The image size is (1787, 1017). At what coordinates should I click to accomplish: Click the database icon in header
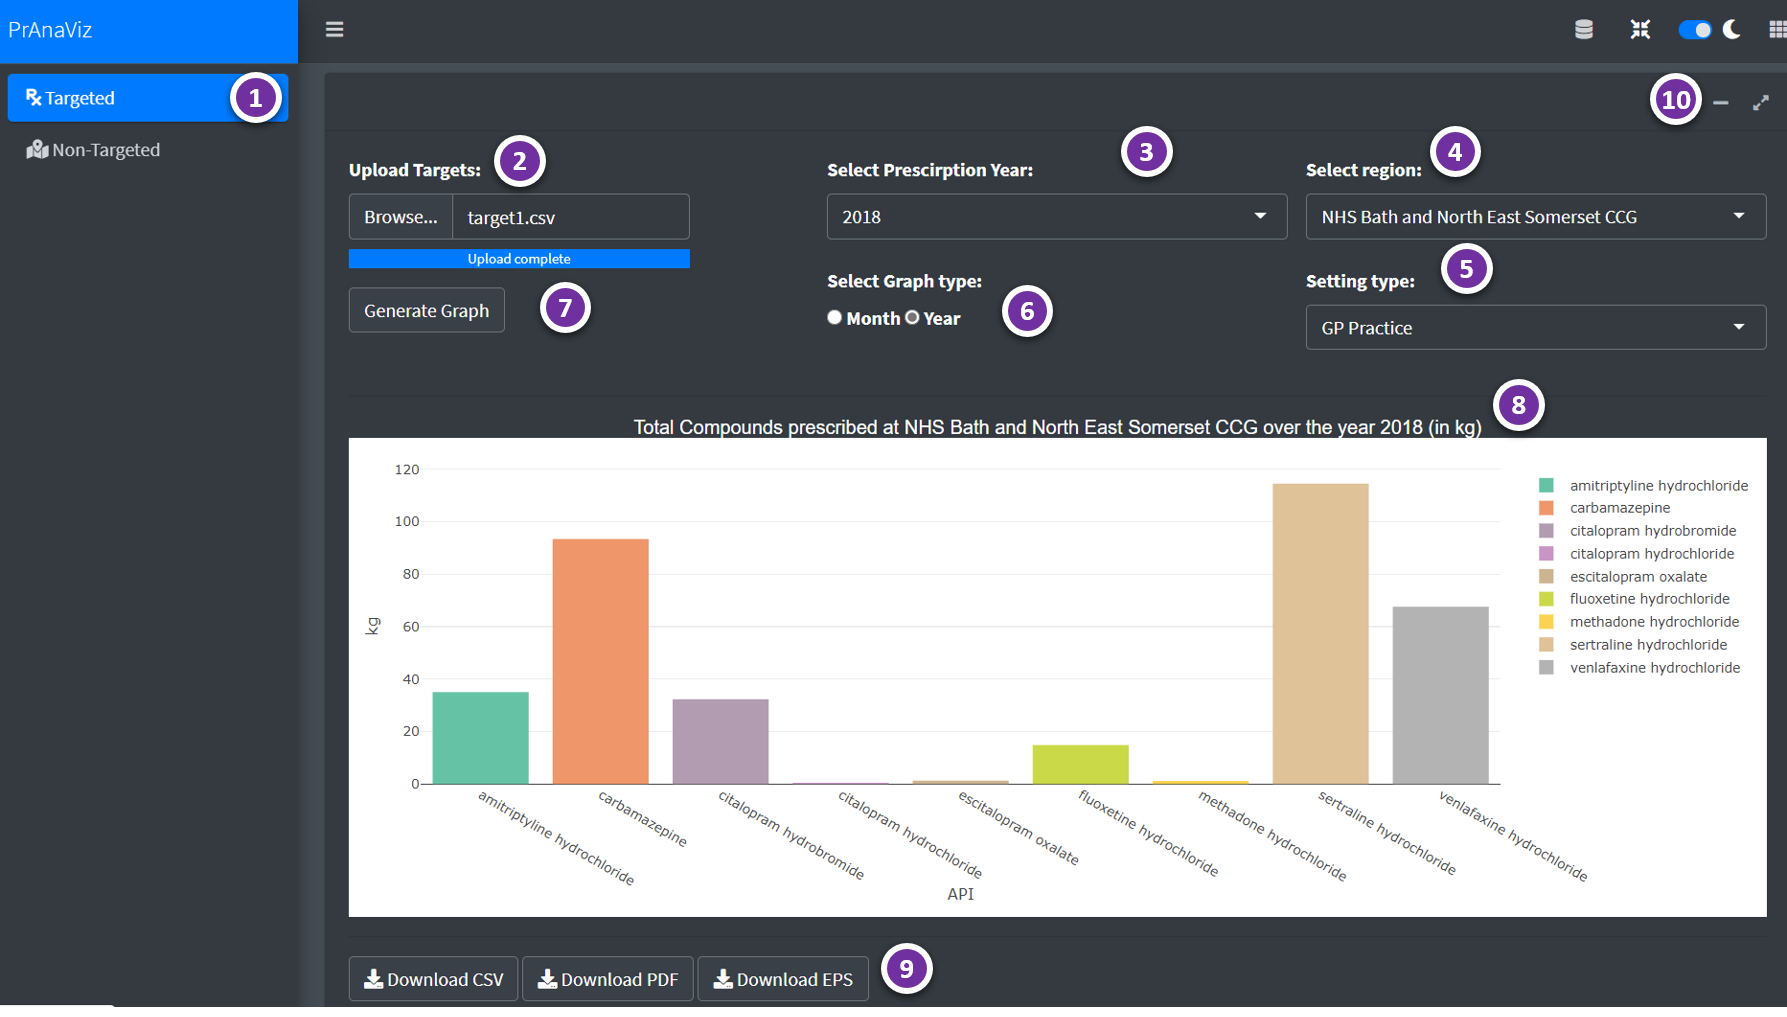click(1584, 30)
